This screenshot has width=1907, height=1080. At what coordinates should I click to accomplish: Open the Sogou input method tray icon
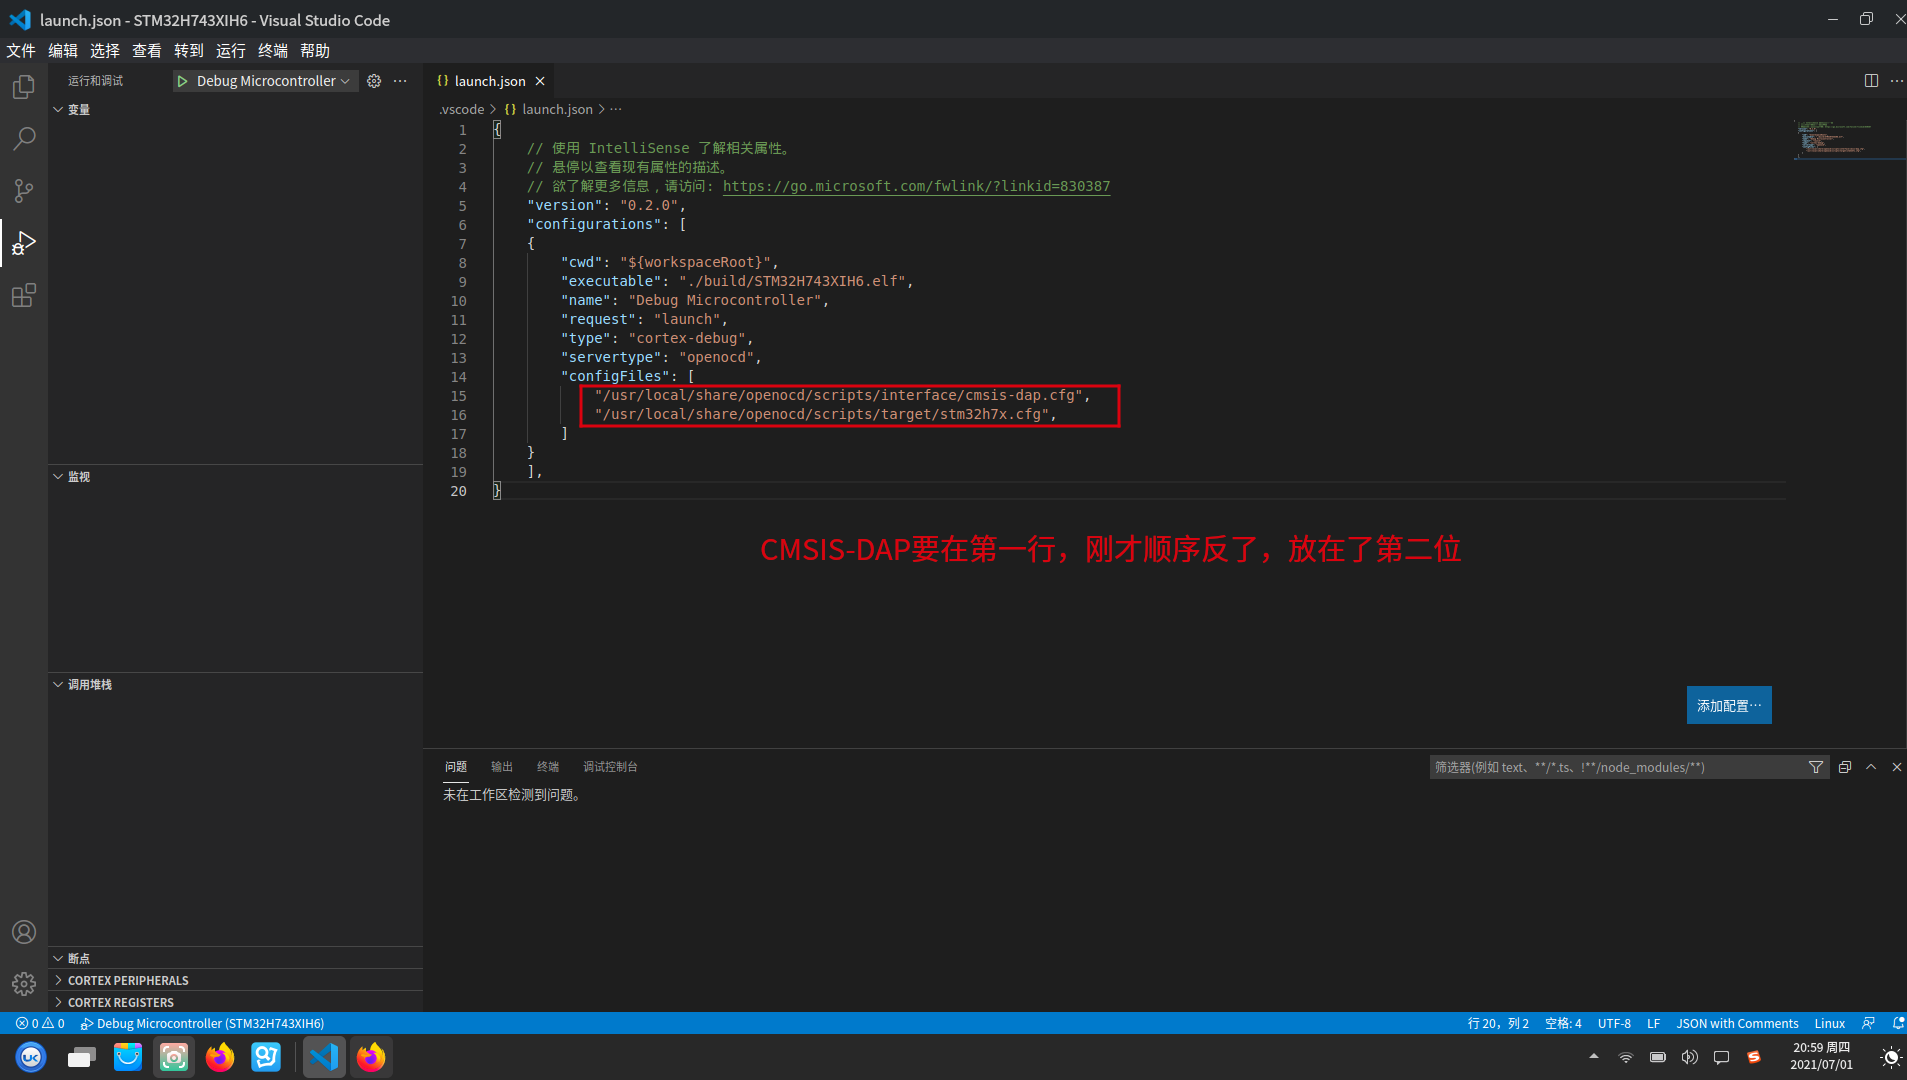click(x=1753, y=1057)
